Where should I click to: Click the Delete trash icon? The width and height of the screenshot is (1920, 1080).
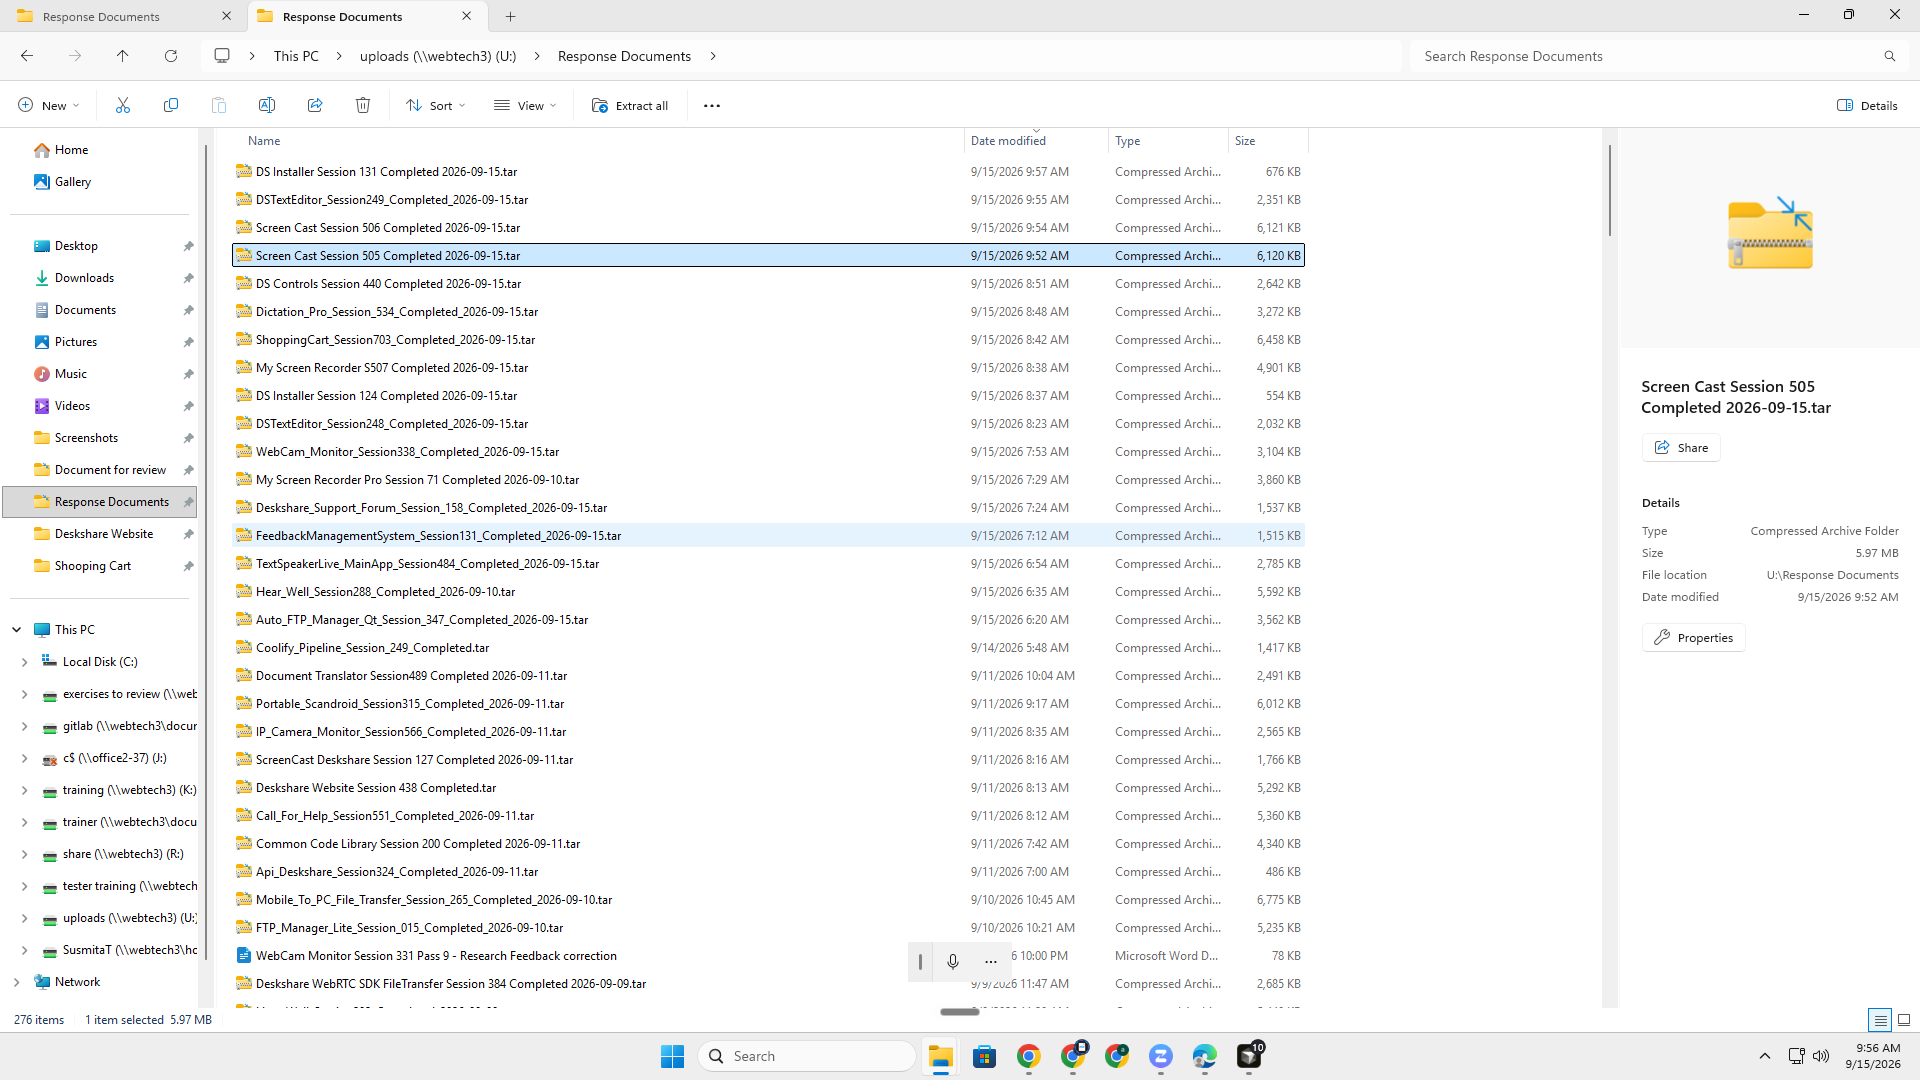(363, 105)
